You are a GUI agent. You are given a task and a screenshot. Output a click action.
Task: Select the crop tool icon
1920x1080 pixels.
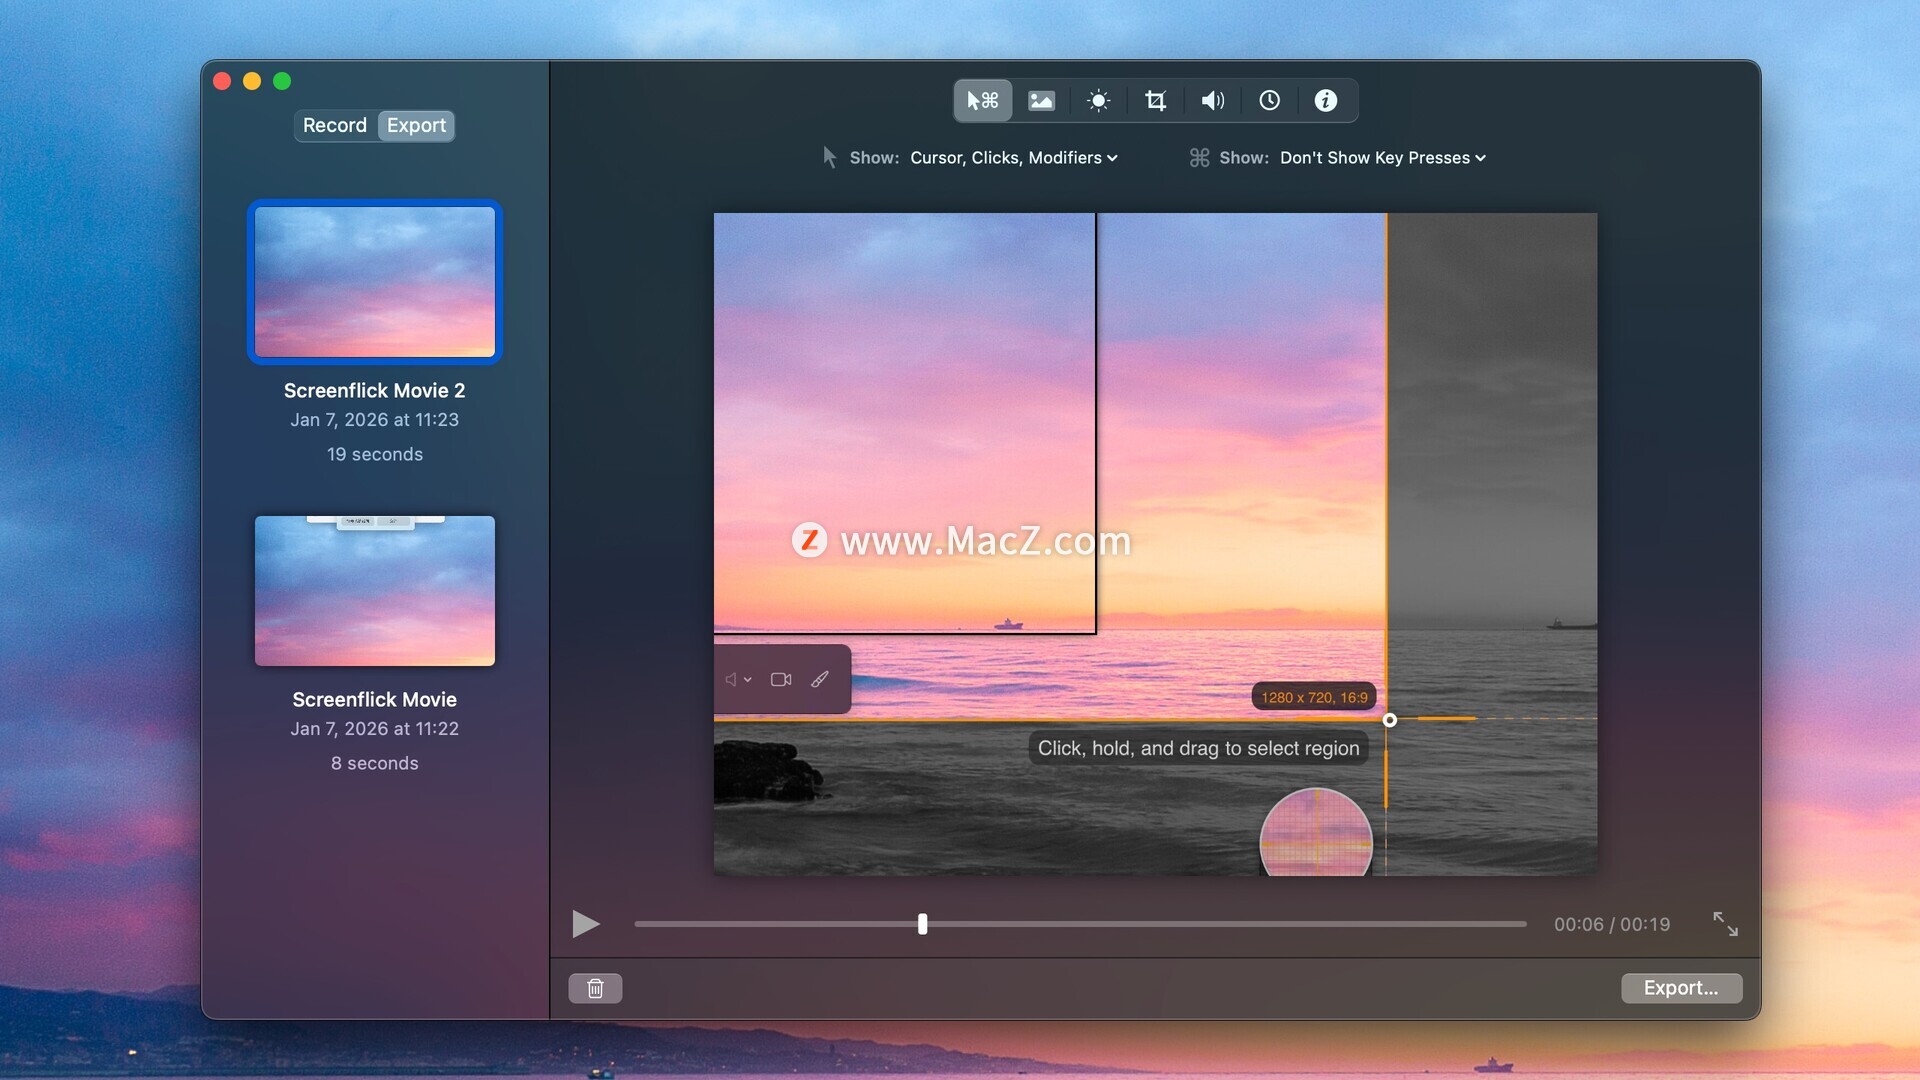(1155, 100)
